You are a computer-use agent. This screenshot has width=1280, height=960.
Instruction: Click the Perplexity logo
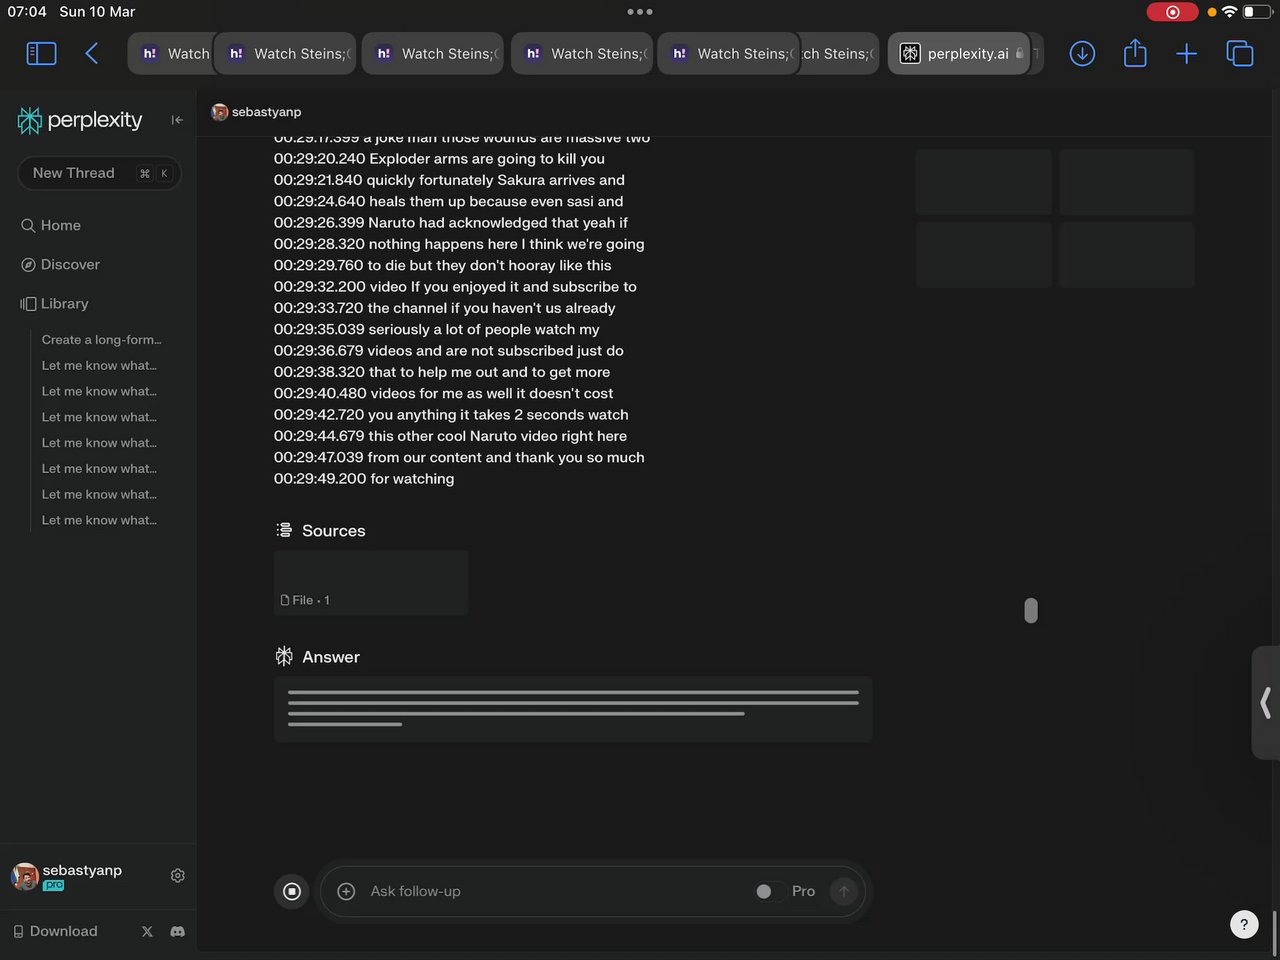(x=80, y=120)
